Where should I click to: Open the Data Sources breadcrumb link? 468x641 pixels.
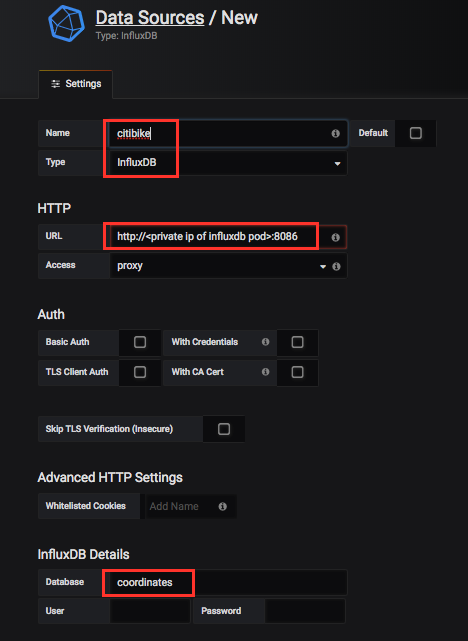(x=150, y=18)
